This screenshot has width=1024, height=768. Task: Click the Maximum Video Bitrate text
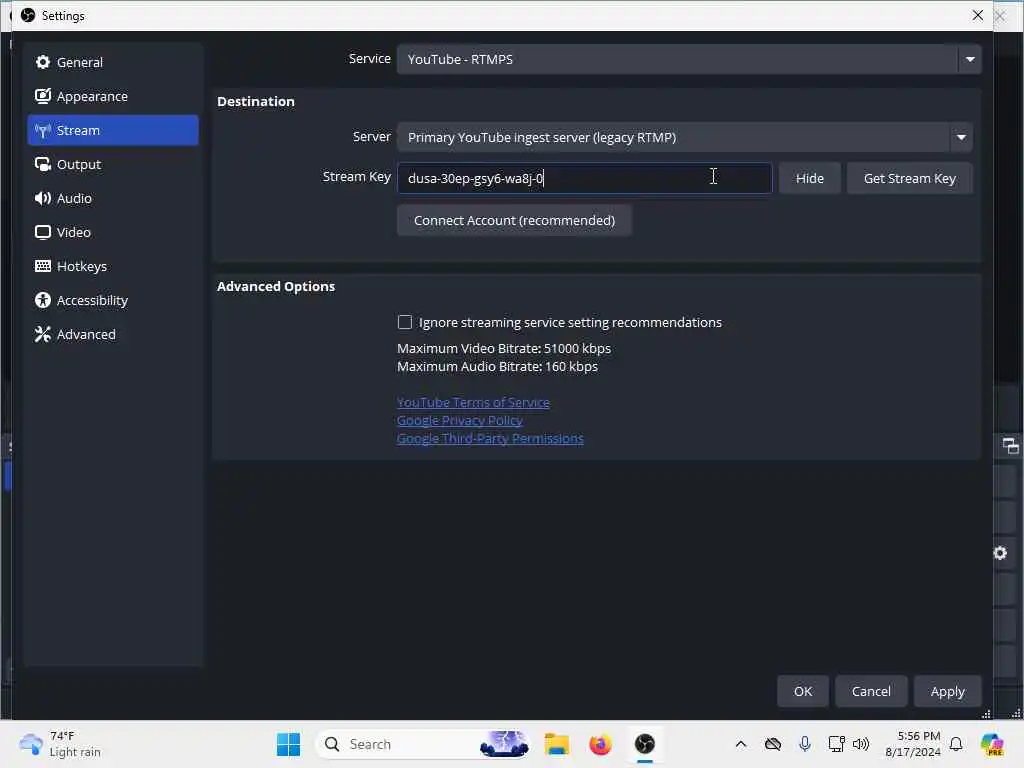(504, 348)
